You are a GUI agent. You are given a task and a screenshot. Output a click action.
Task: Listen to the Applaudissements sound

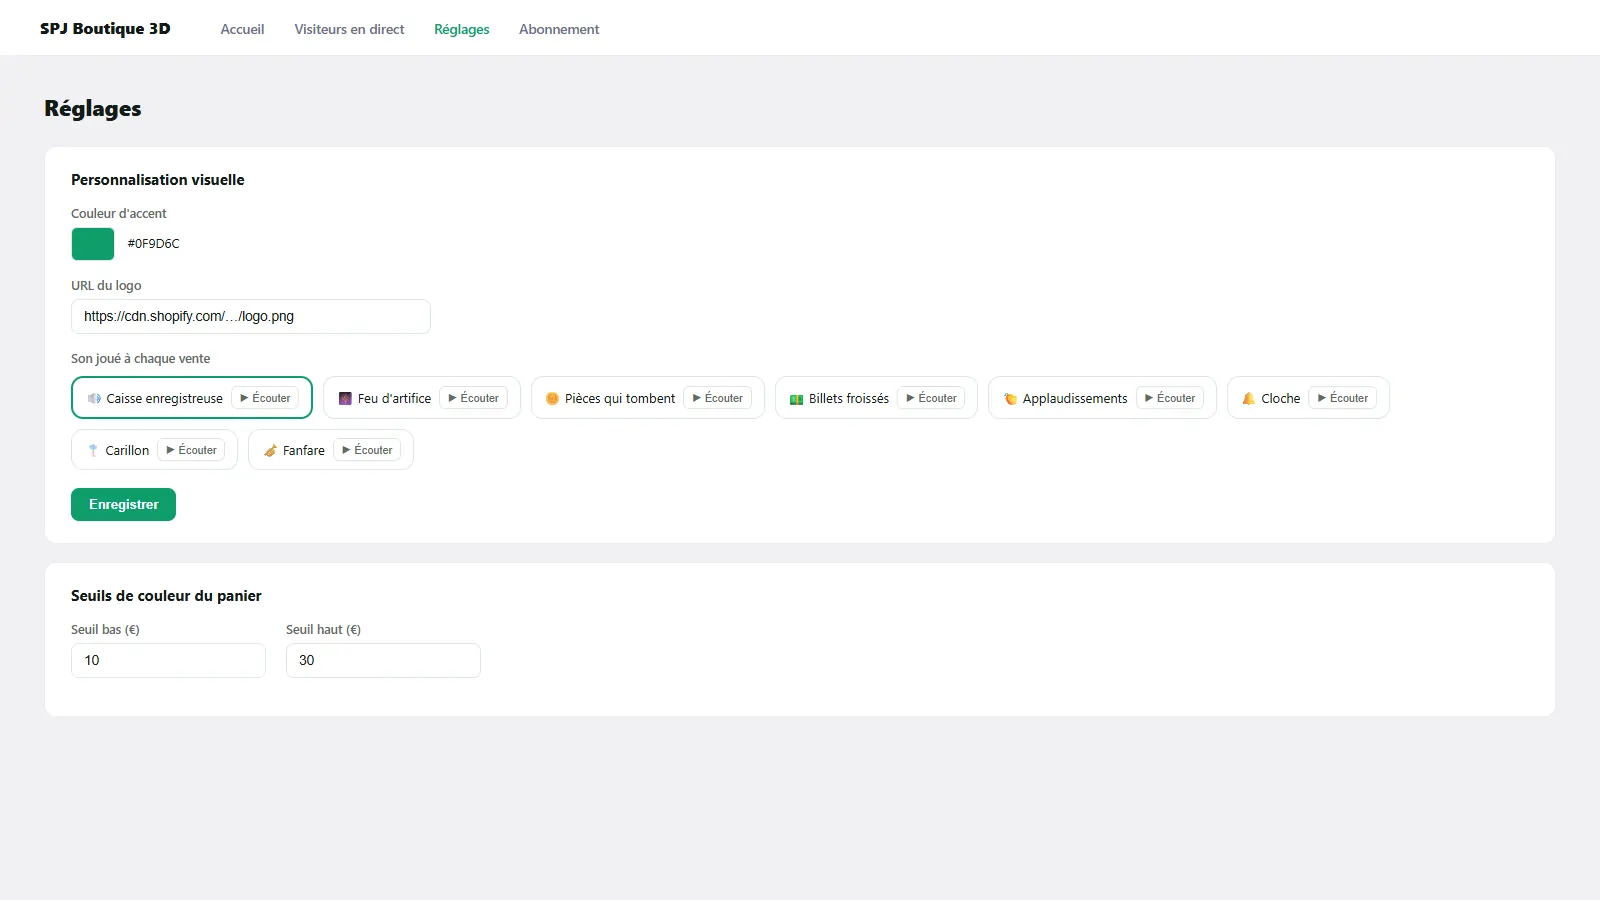point(1170,398)
